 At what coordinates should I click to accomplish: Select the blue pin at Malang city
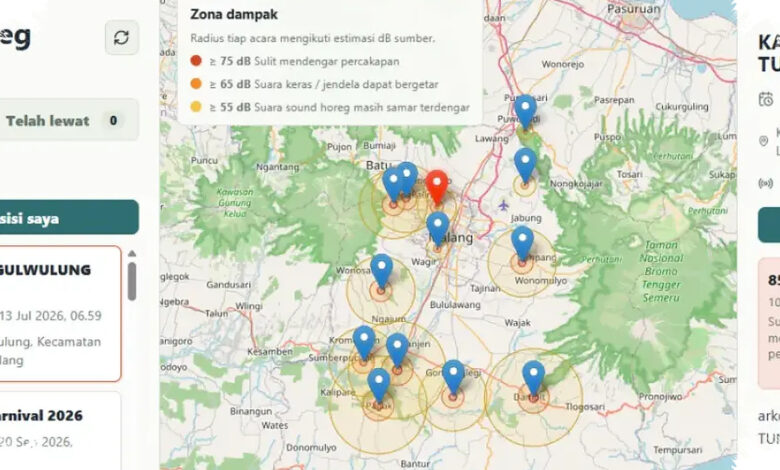pos(438,229)
